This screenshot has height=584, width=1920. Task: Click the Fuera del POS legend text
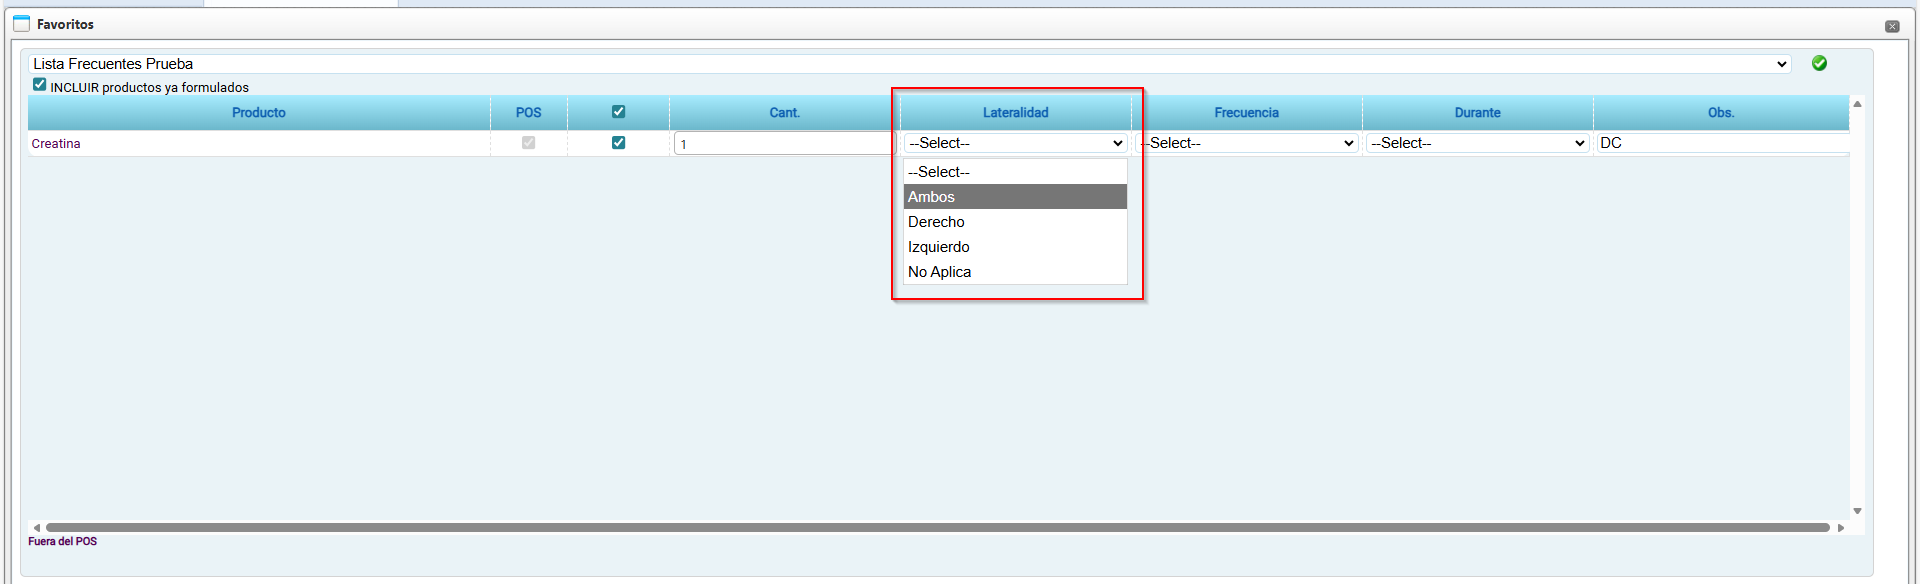coord(63,541)
